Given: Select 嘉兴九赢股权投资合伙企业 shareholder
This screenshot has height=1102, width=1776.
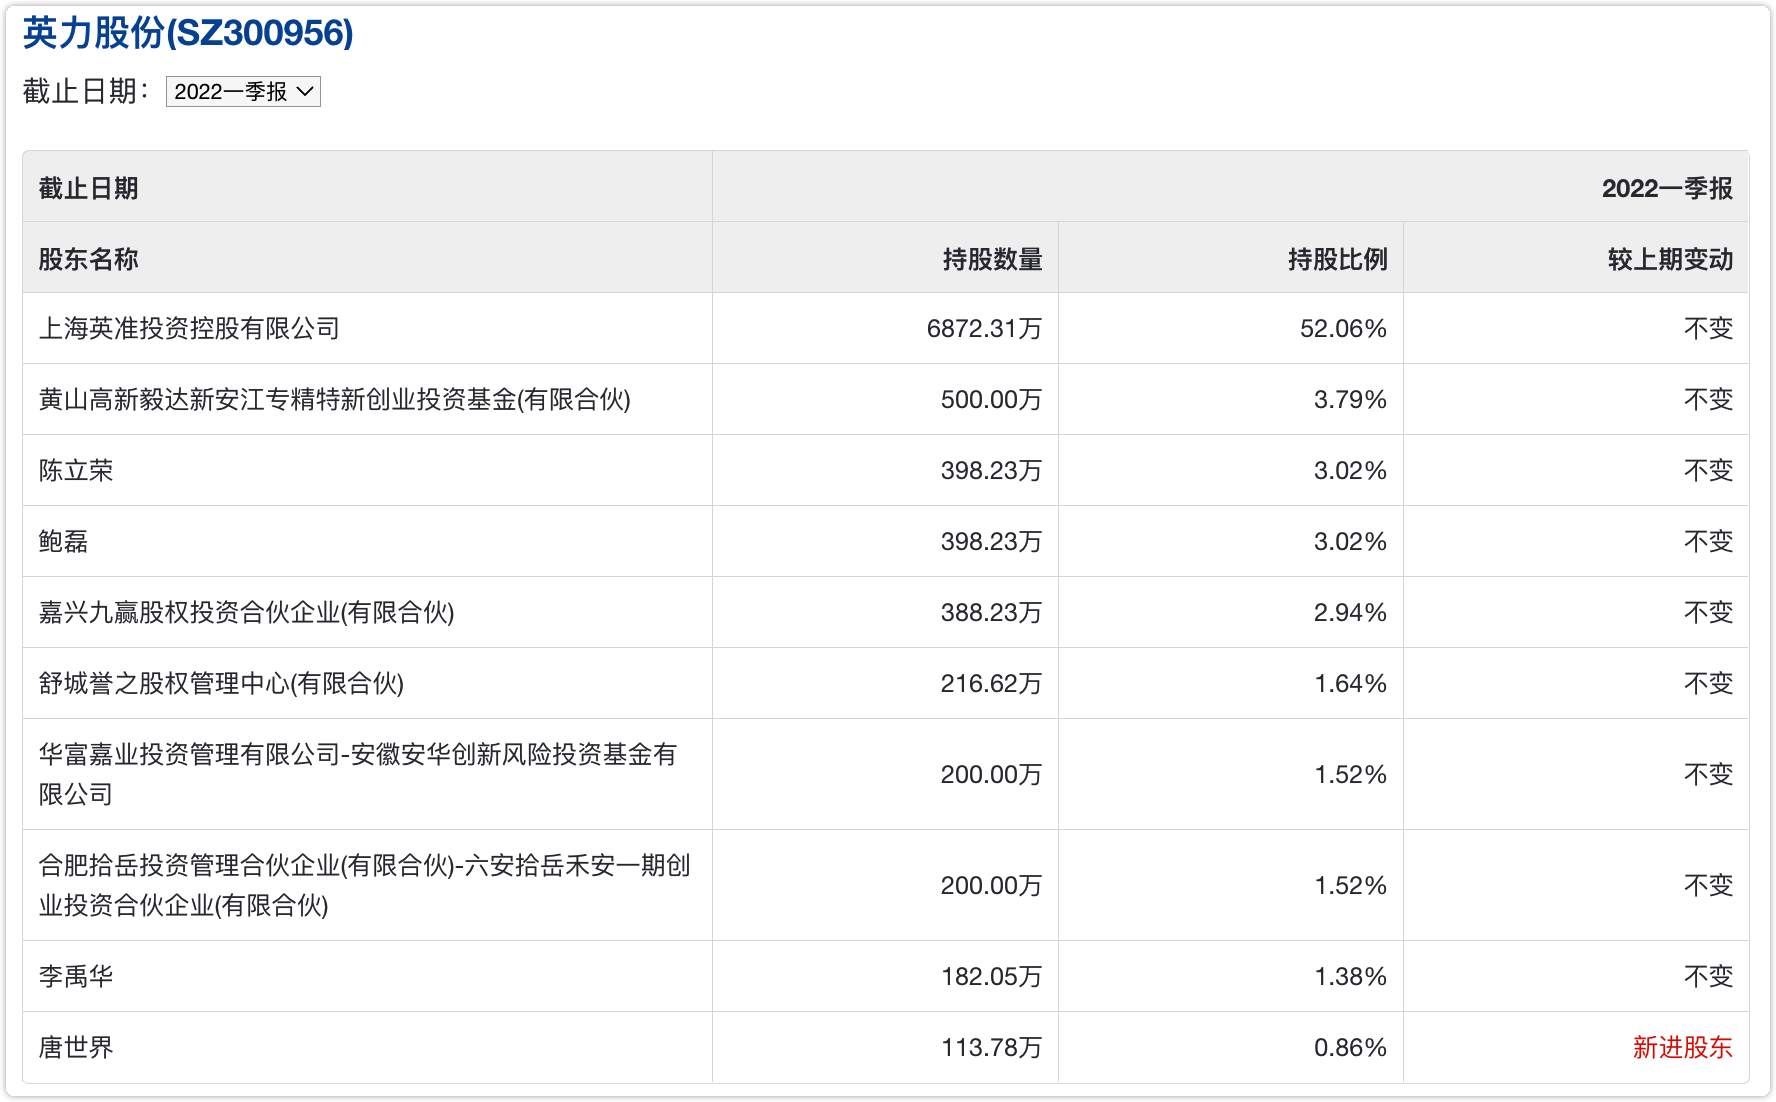Looking at the screenshot, I should (246, 612).
